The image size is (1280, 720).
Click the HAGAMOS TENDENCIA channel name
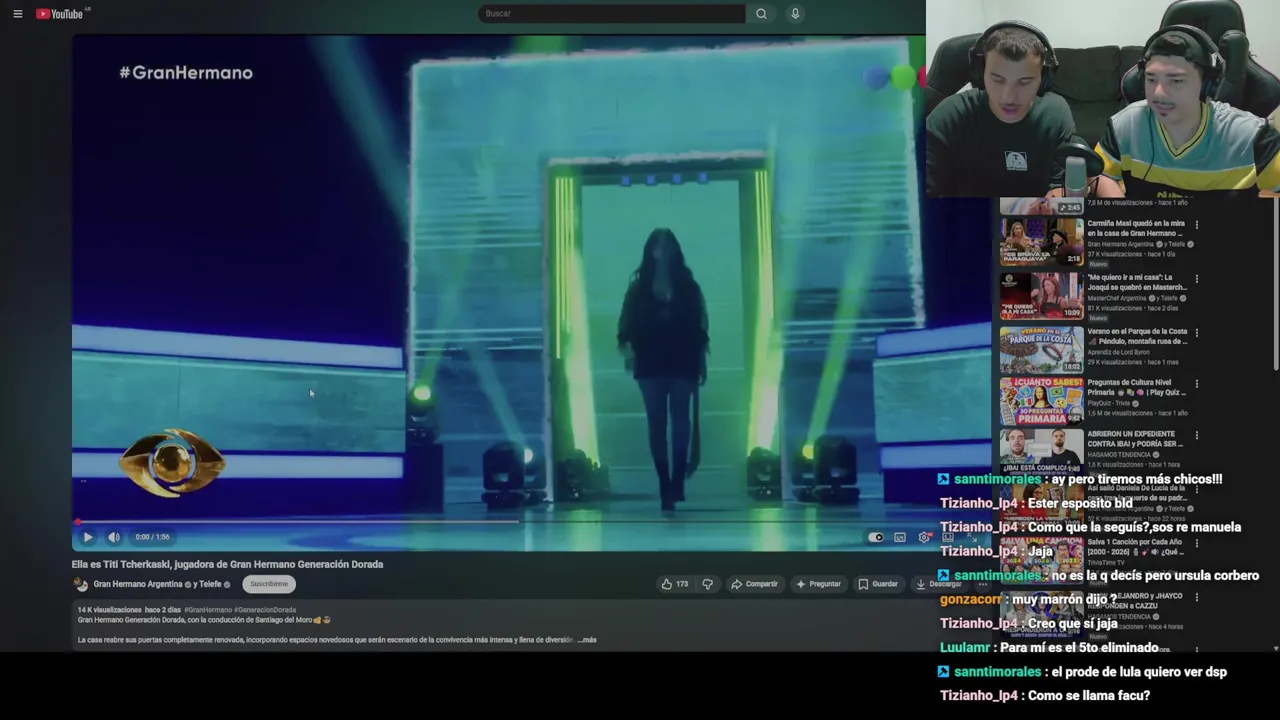pos(1121,455)
